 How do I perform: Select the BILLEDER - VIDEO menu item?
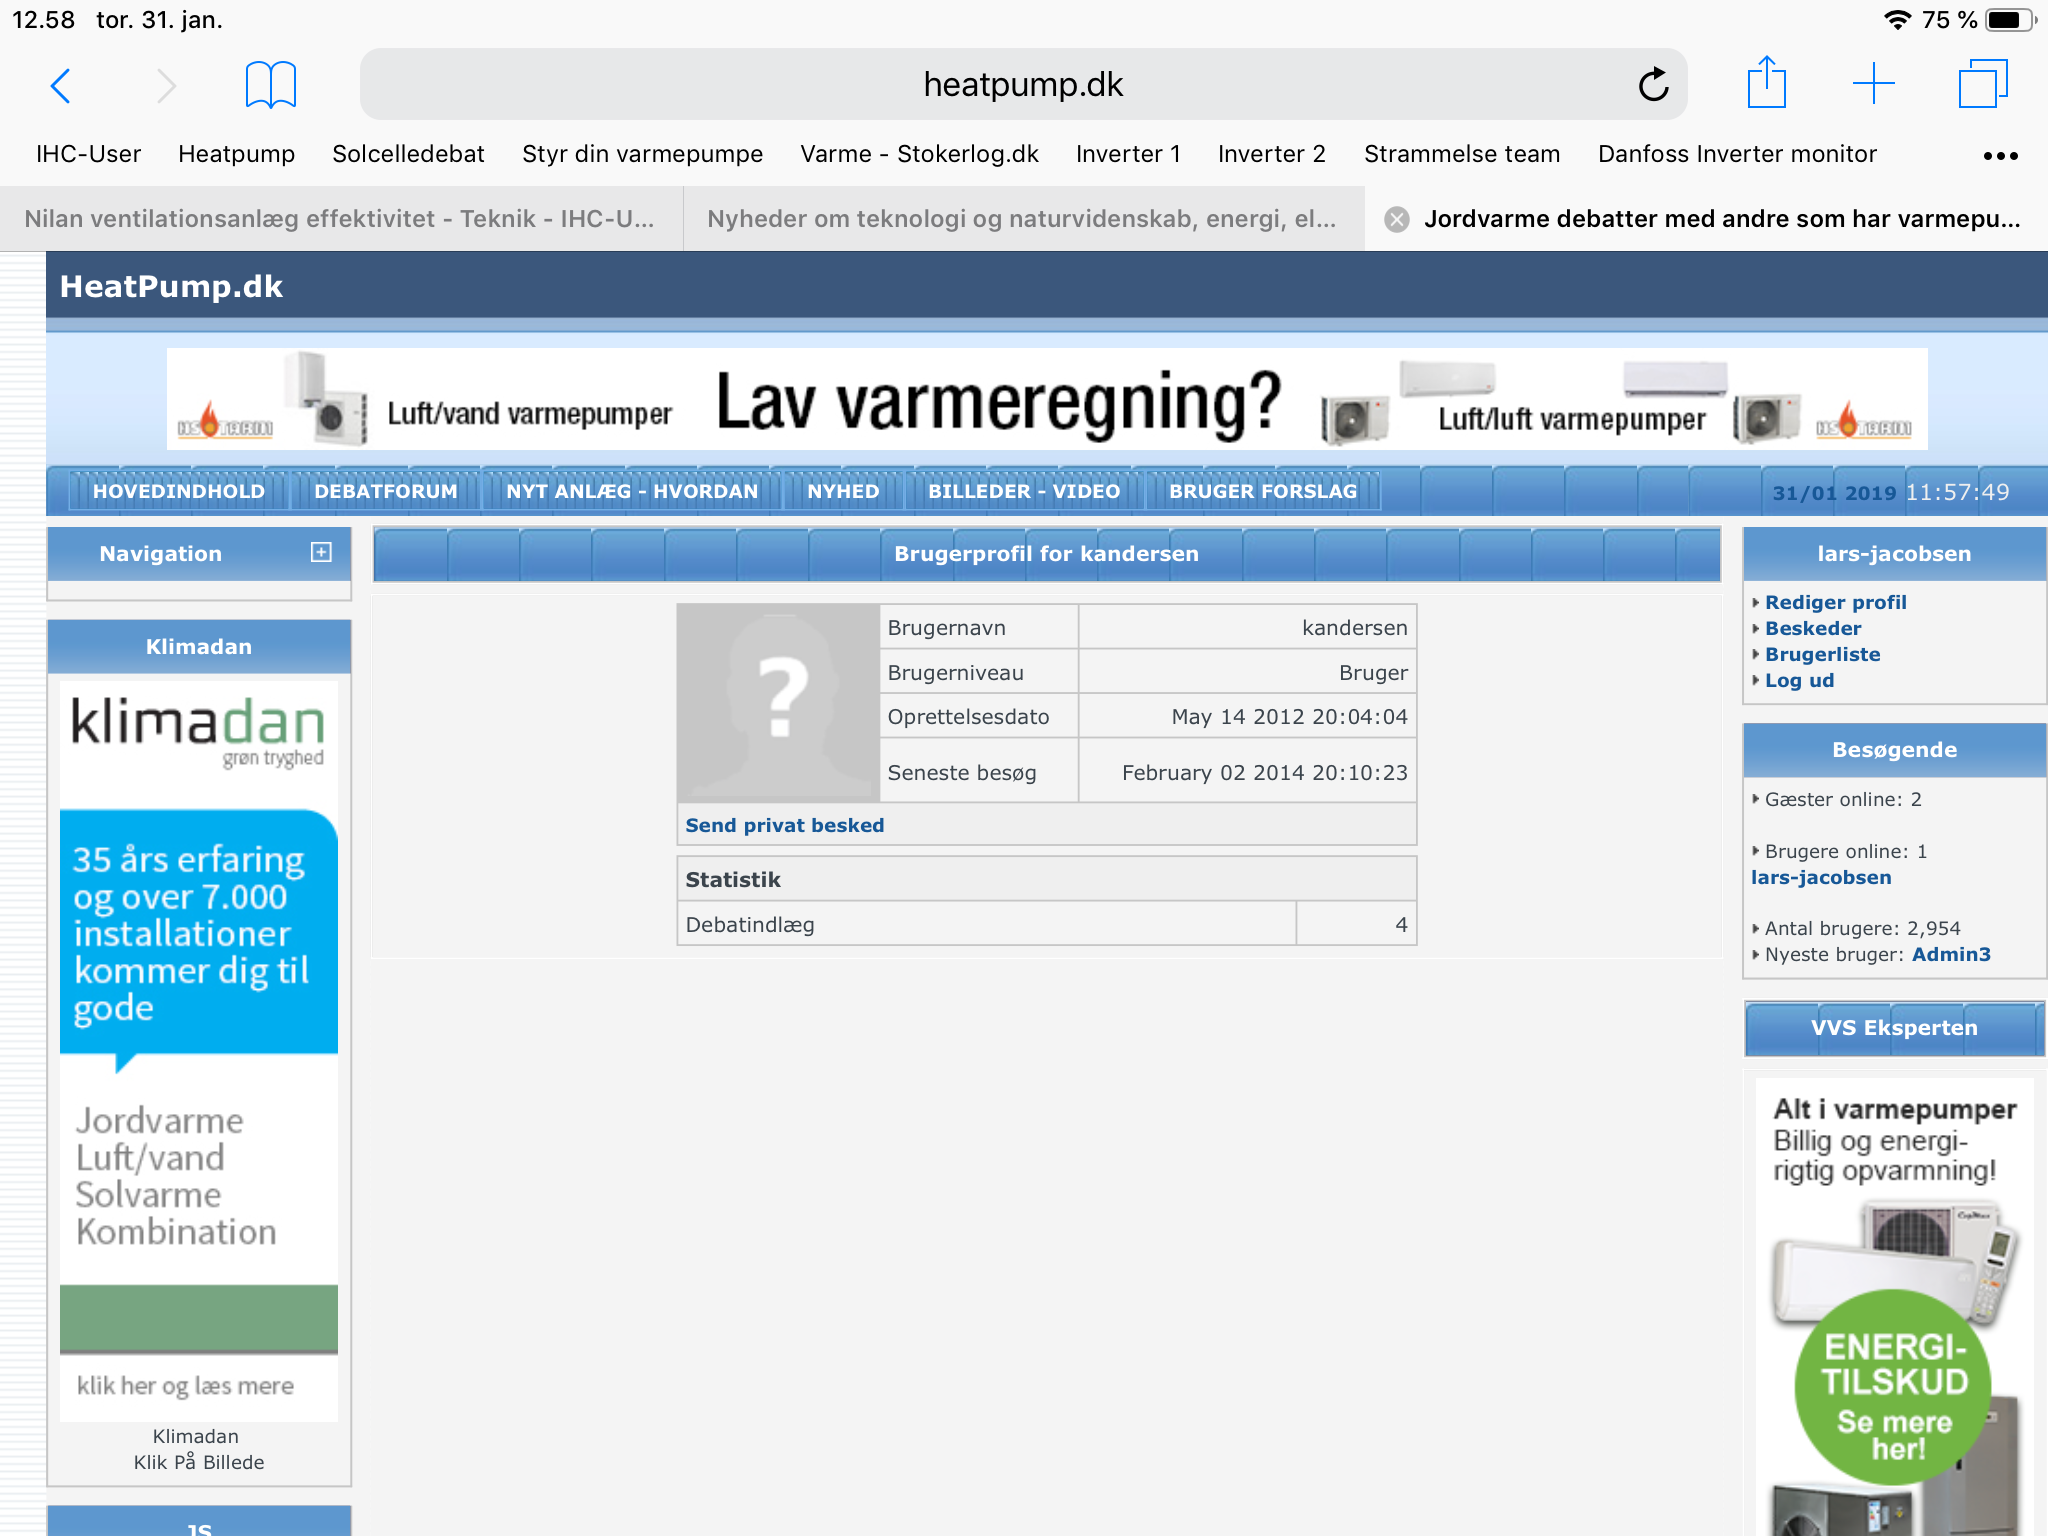coord(1023,491)
